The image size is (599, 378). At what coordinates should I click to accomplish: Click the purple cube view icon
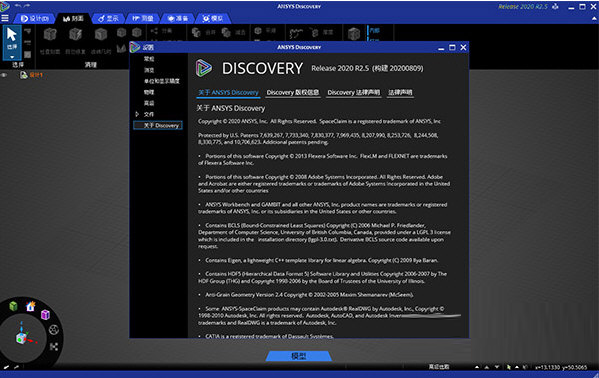point(45,314)
